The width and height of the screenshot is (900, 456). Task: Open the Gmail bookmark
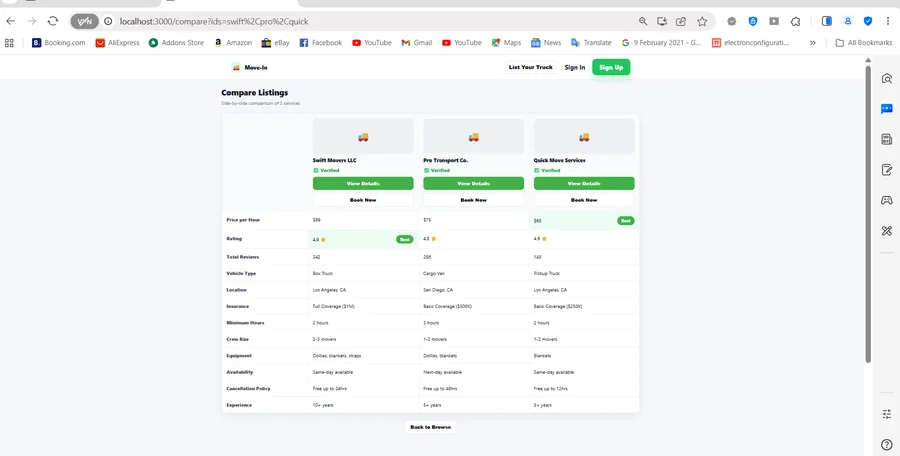(x=417, y=42)
